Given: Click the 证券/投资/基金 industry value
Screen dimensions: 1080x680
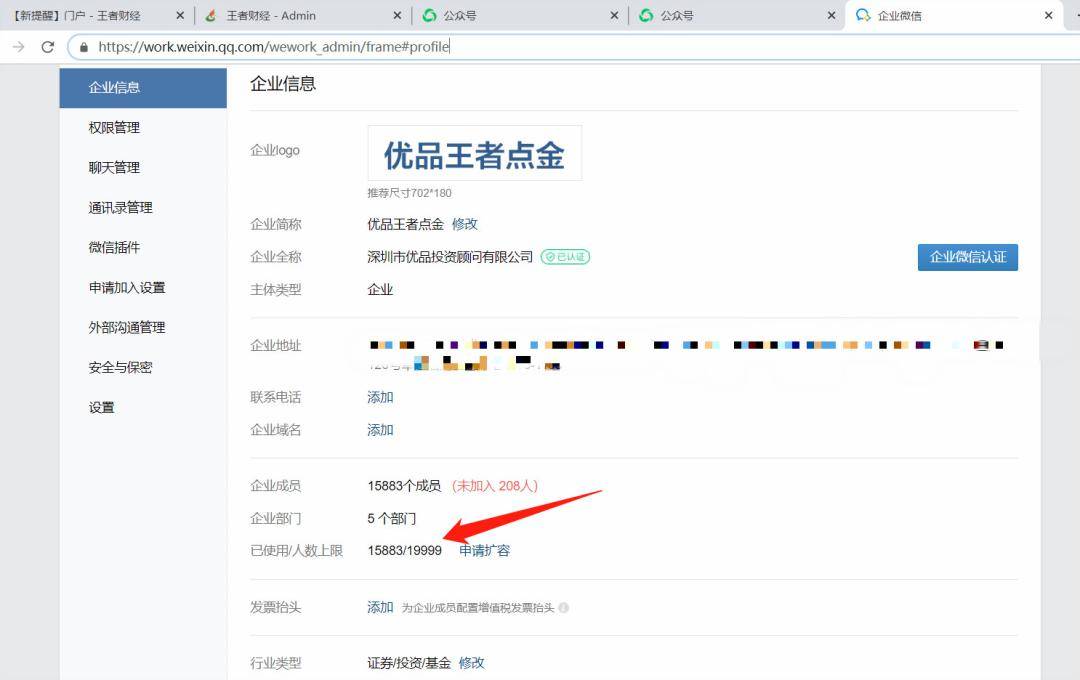Looking at the screenshot, I should click(409, 663).
